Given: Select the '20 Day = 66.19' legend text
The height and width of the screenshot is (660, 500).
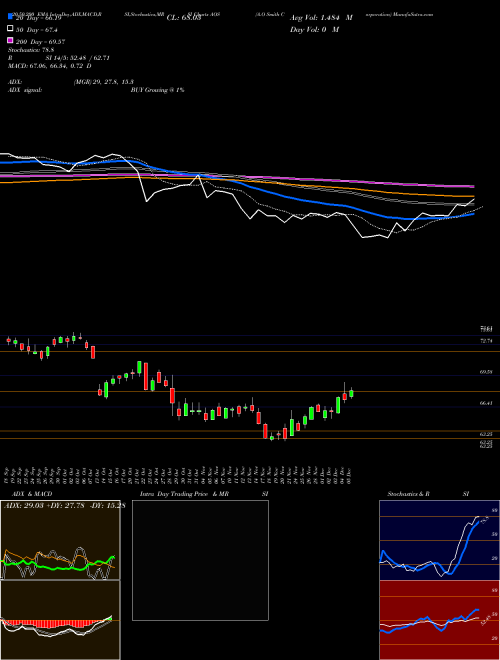Looking at the screenshot, I should (x=39, y=18).
